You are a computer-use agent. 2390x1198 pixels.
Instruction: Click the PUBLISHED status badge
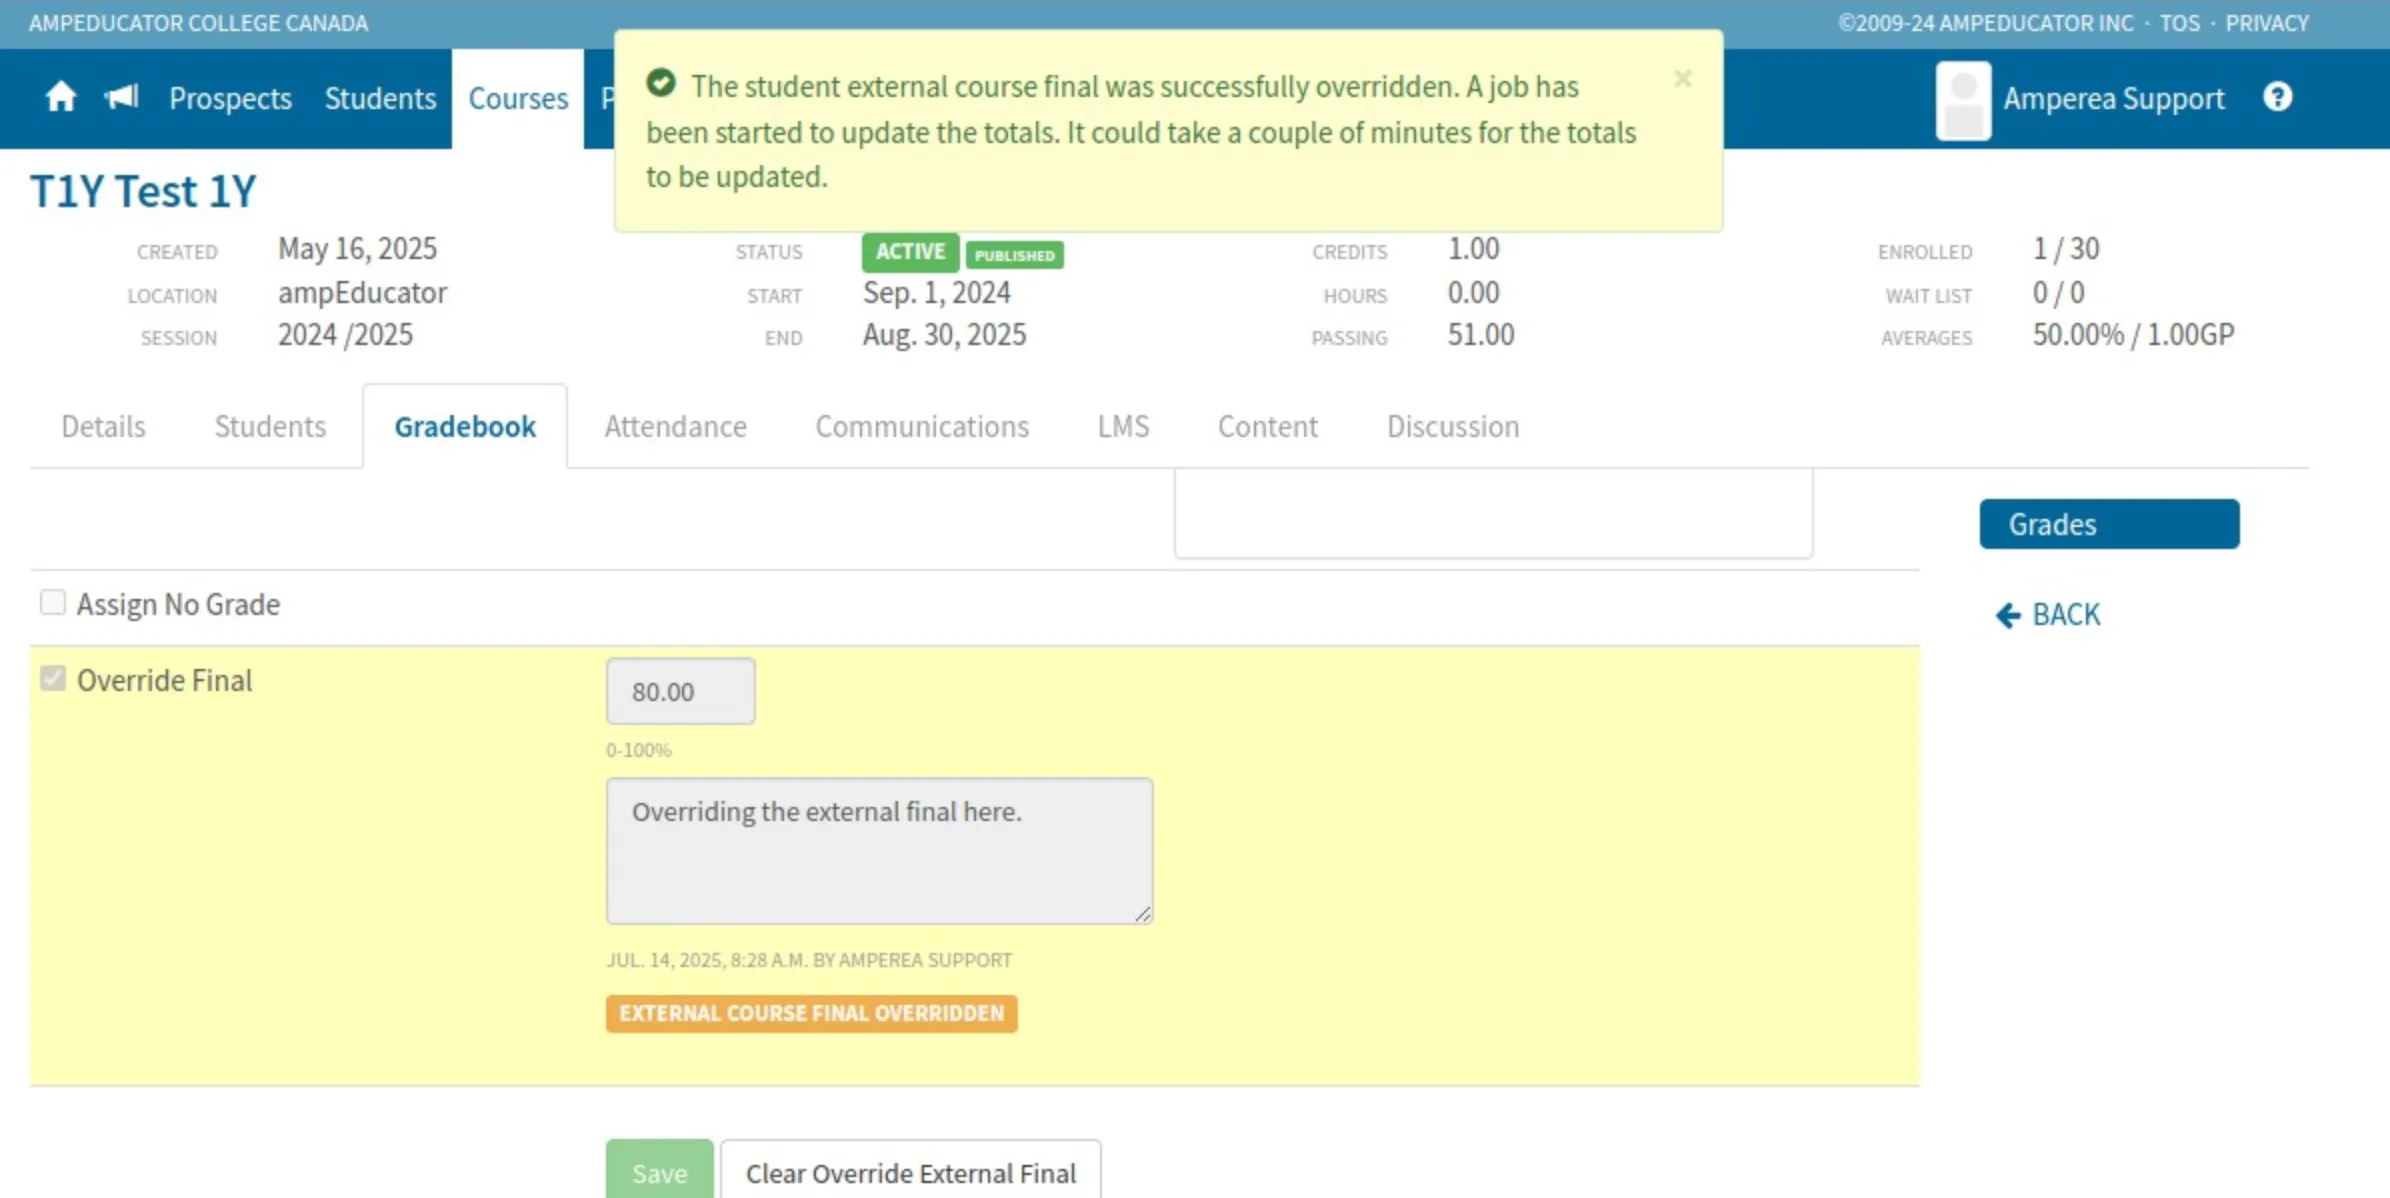pos(1014,255)
